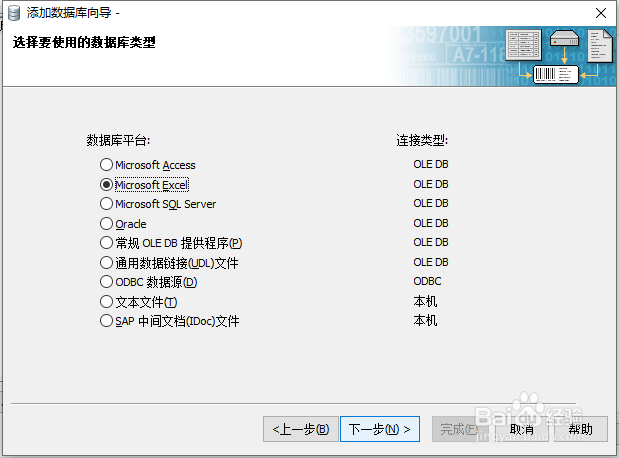
Task: Click the heading 选择要使用的数据库类型
Action: (x=84, y=42)
